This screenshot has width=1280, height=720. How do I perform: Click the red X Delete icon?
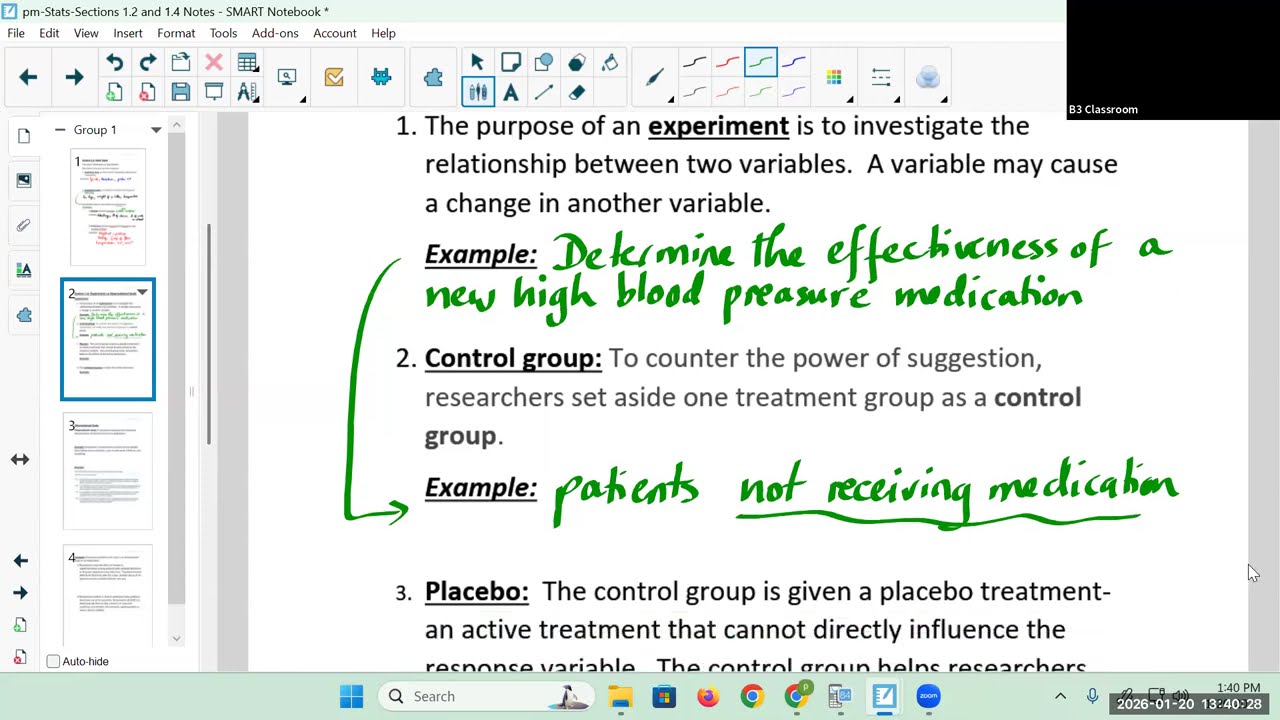click(213, 63)
